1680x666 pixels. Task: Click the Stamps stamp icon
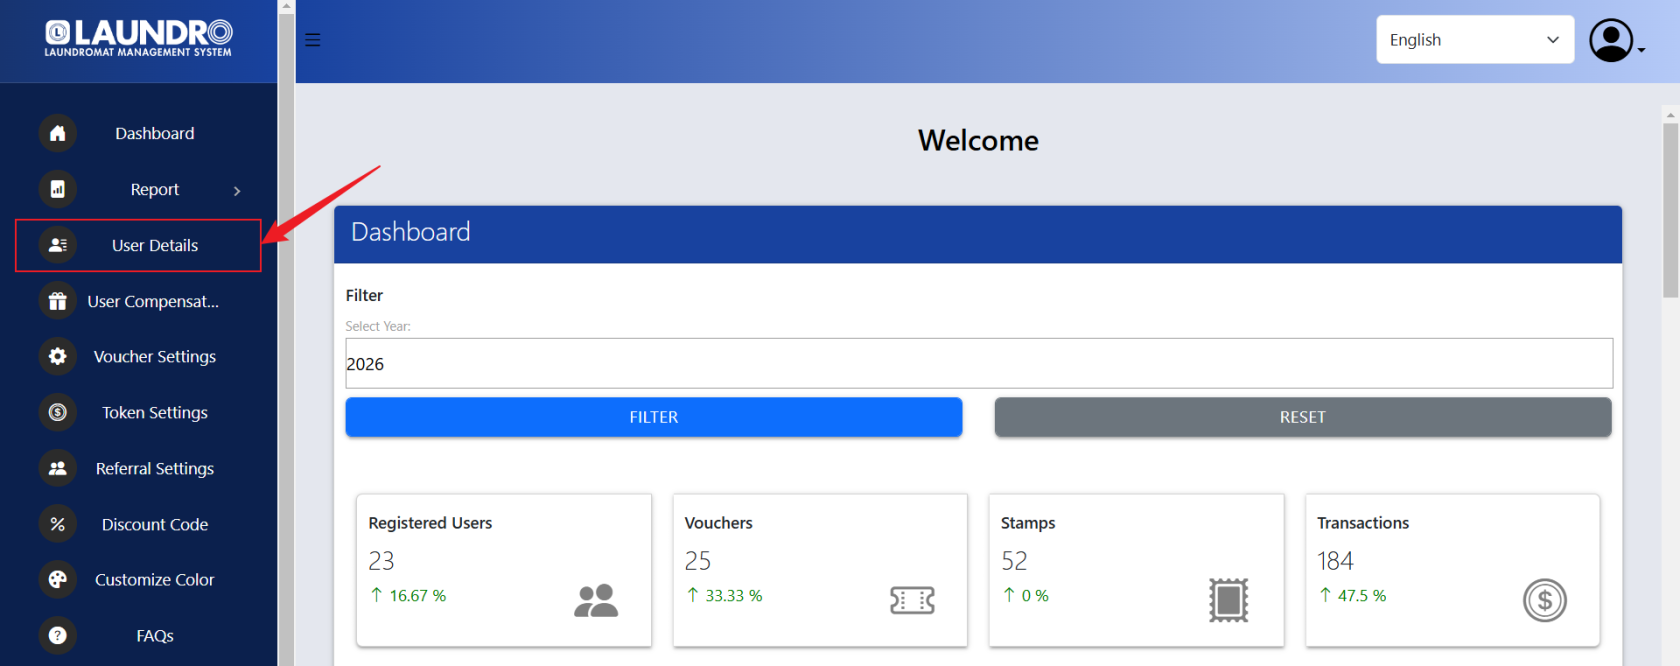(x=1228, y=600)
